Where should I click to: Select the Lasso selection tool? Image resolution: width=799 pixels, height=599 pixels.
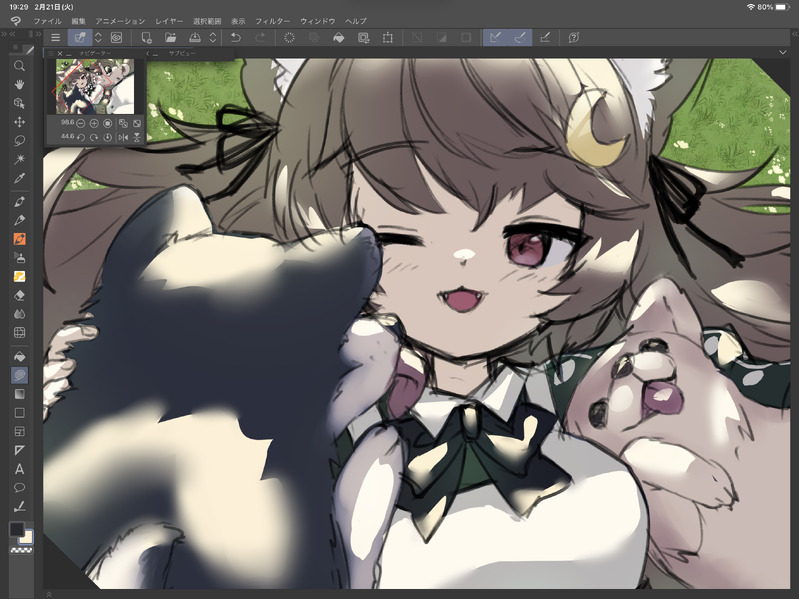coord(19,140)
